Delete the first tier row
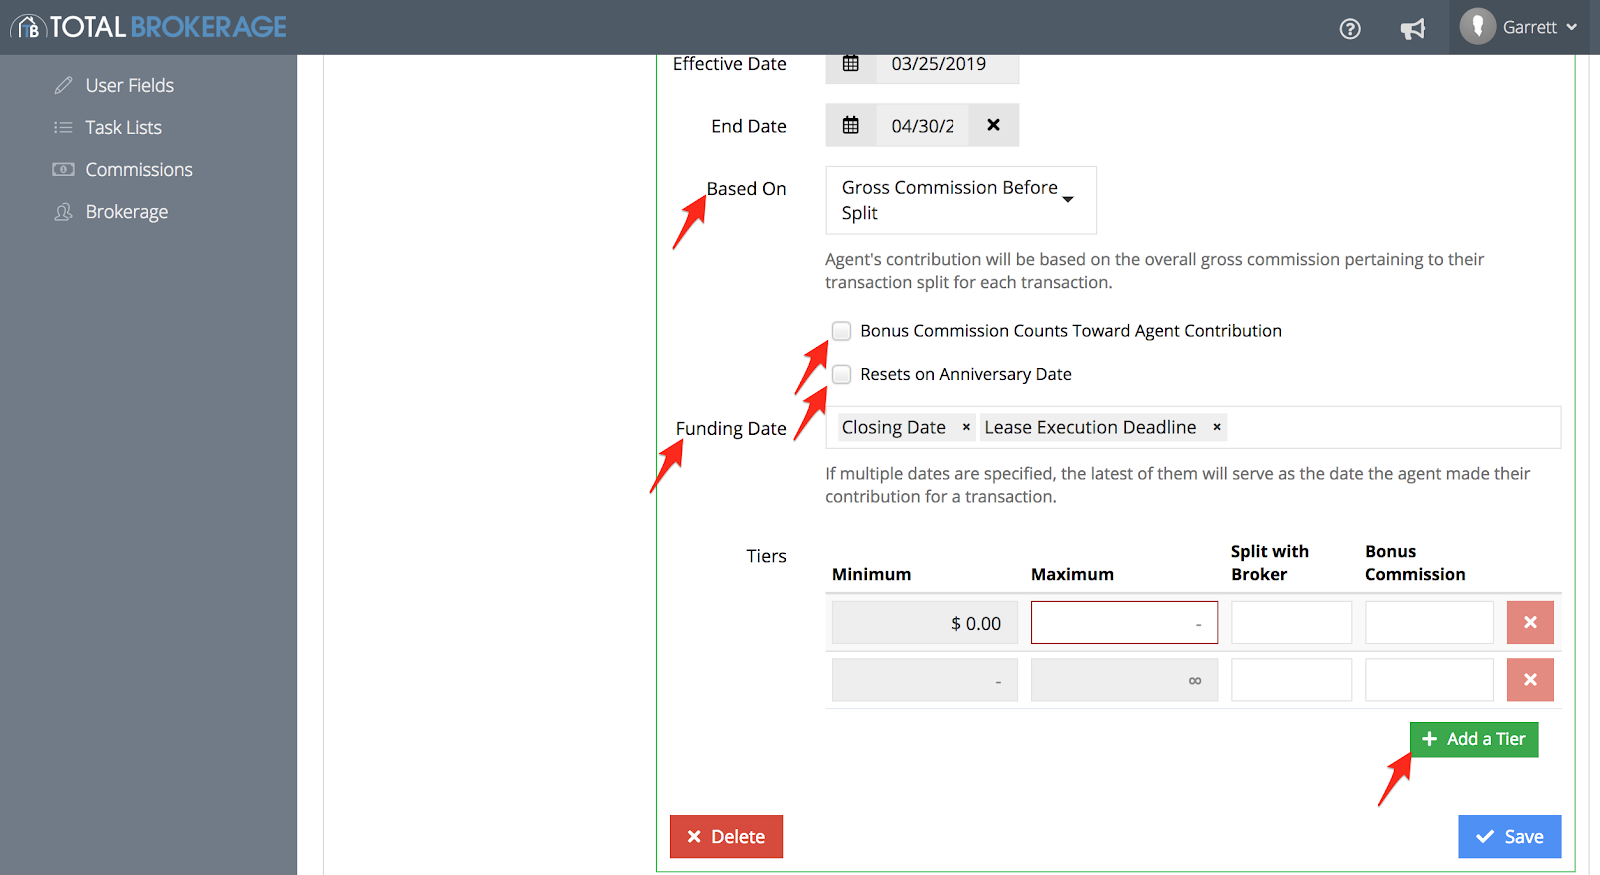 point(1530,623)
